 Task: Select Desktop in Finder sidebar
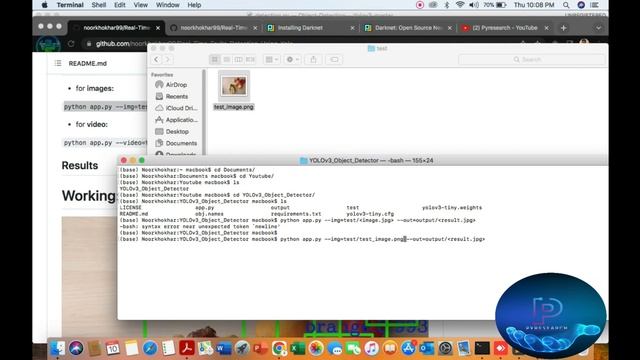(x=176, y=131)
